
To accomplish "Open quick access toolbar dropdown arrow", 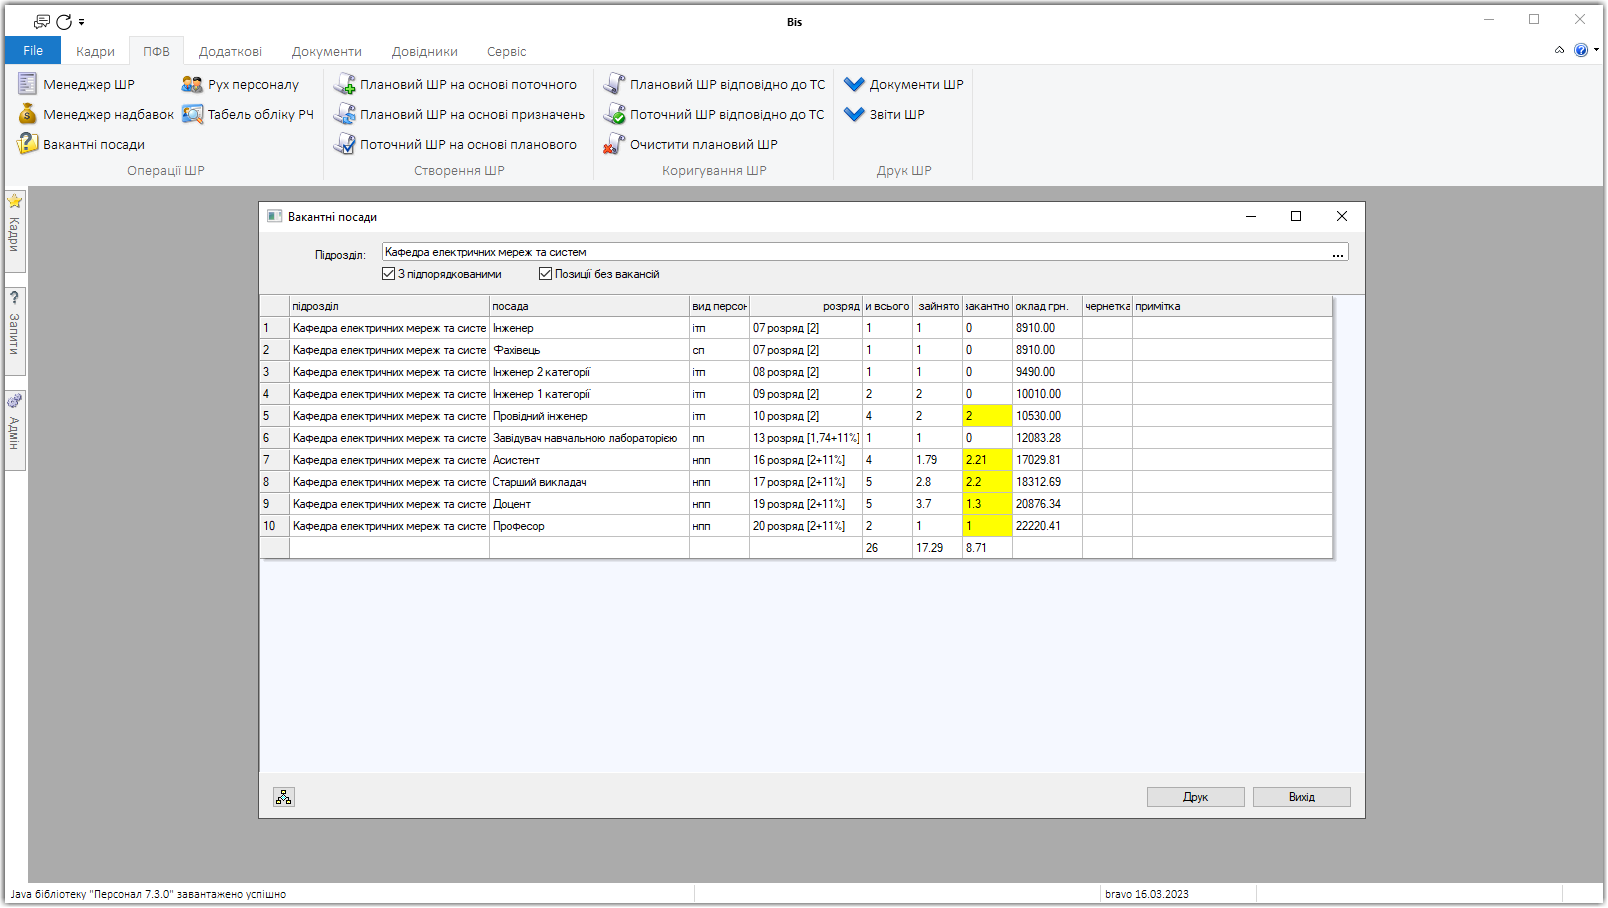I will [82, 22].
